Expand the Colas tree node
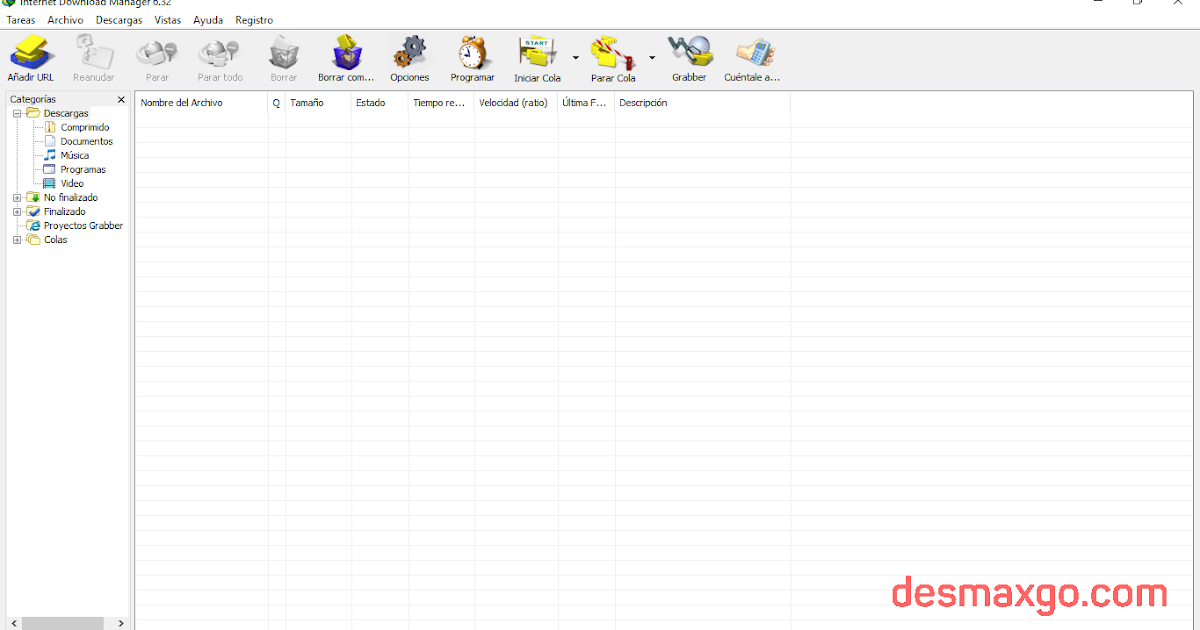The width and height of the screenshot is (1200, 630). pos(17,240)
